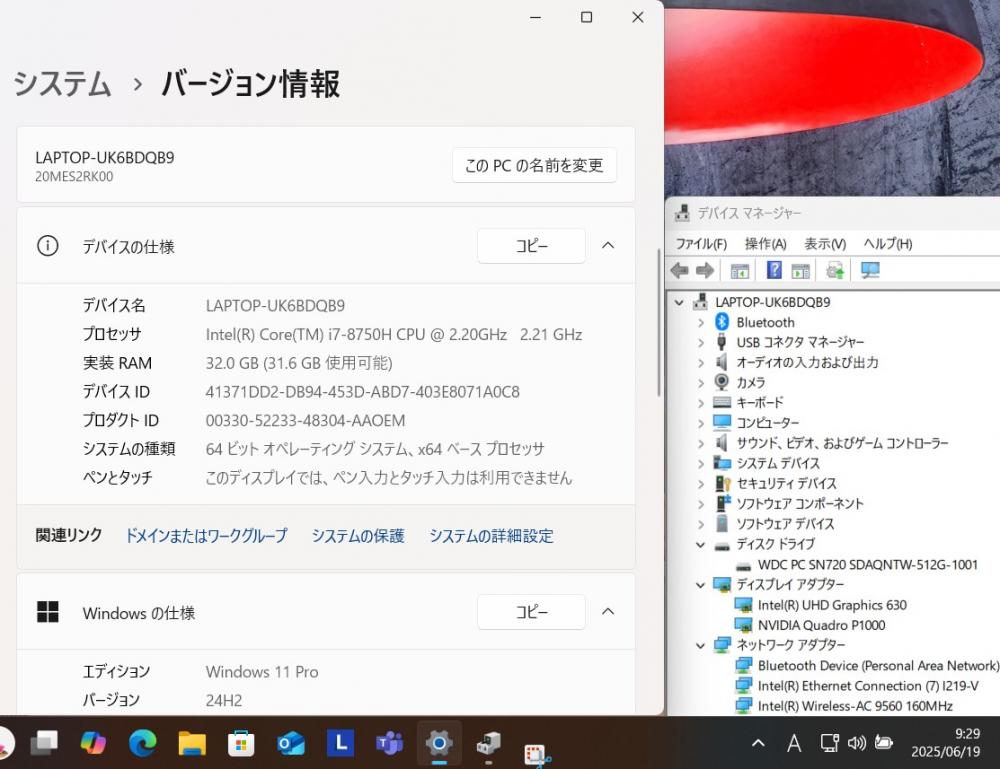Select the セキュリティ デバイス category
This screenshot has width=1000, height=769.
786,483
